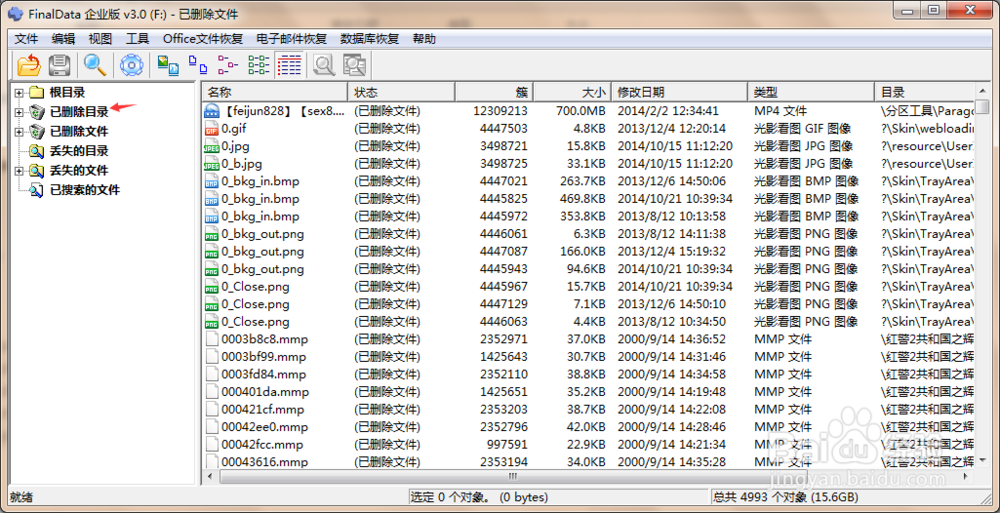Switch to the purple list view toolbar icon

tap(228, 64)
